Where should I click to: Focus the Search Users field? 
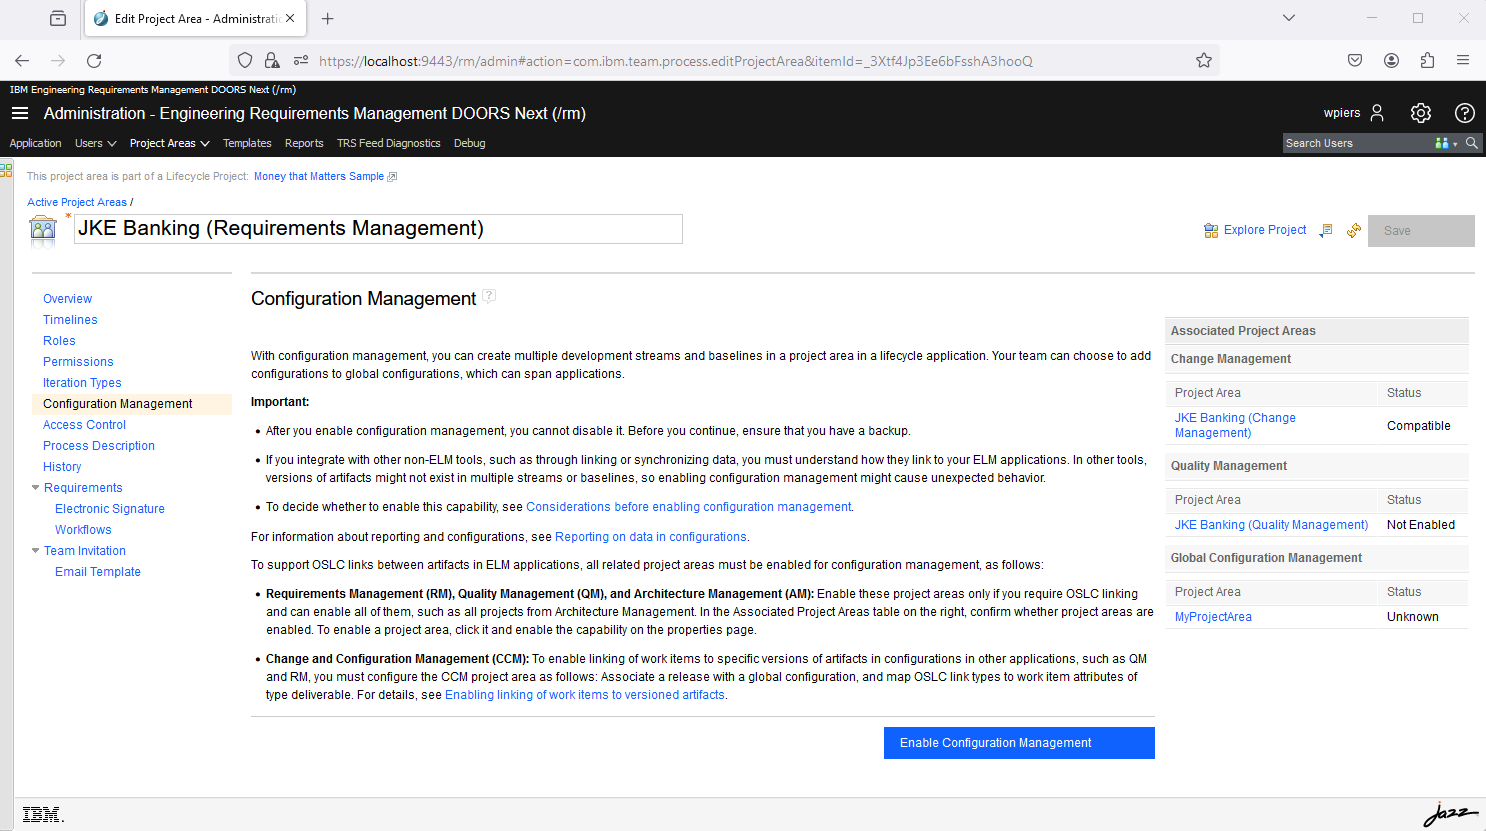1358,143
